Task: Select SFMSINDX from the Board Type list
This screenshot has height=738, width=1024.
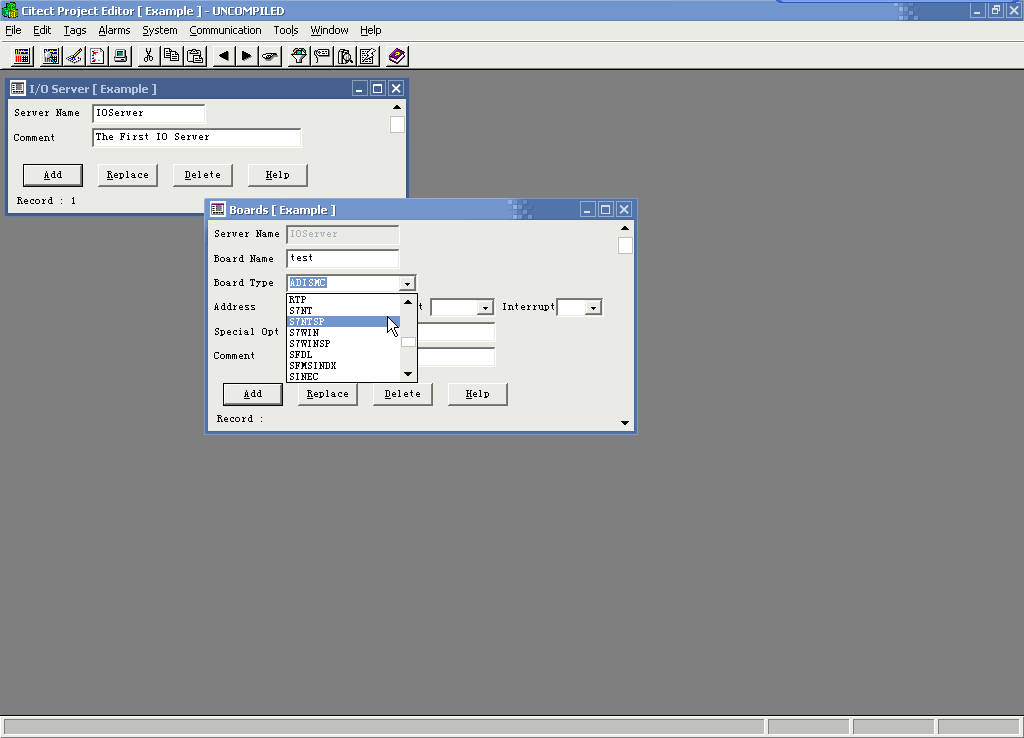Action: (x=344, y=366)
